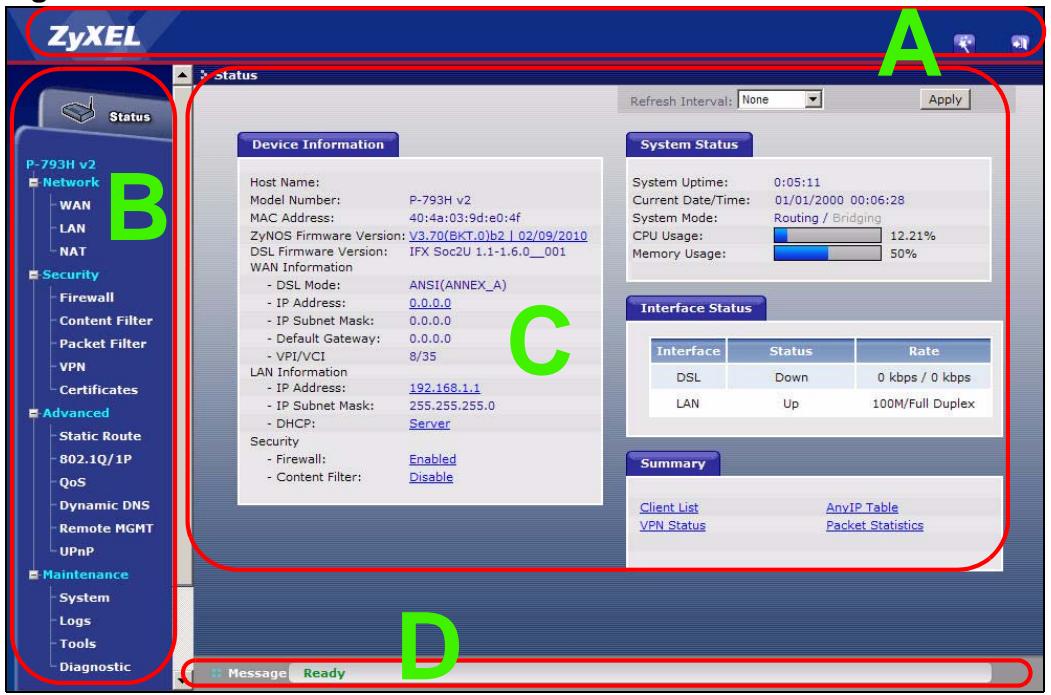Click the Maintenance section label
This screenshot has height=695, width=1051.
[x=85, y=575]
